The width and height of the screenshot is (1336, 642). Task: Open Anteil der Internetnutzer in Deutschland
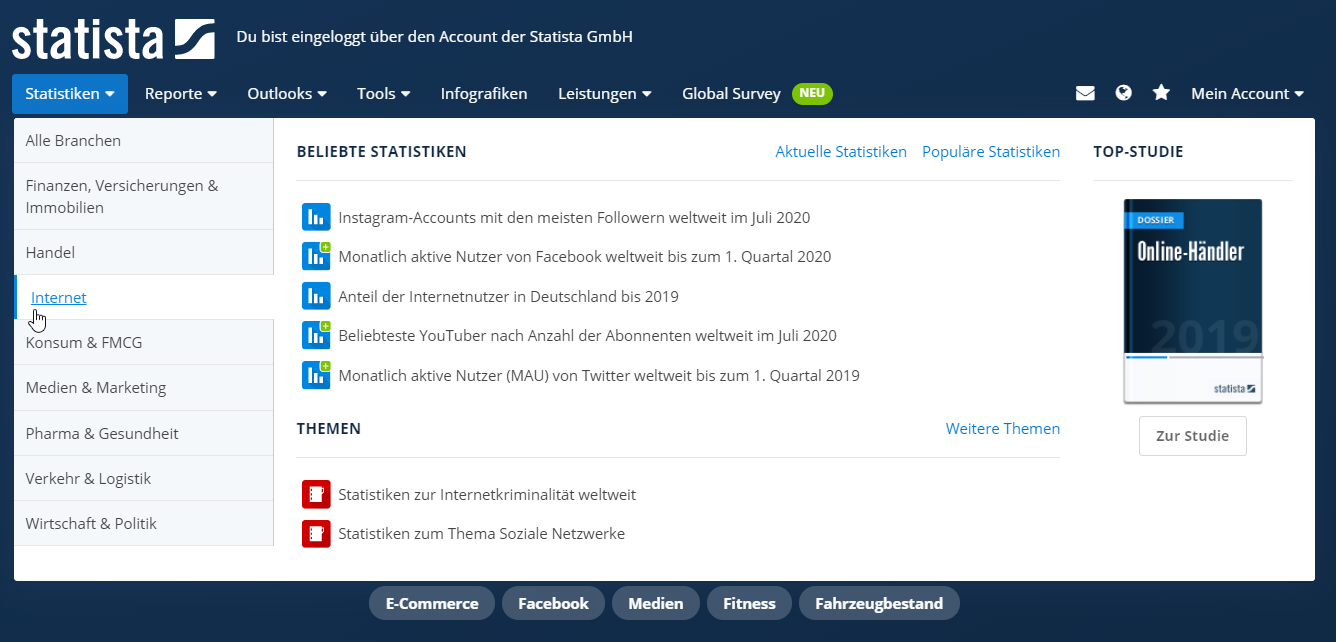coord(508,296)
